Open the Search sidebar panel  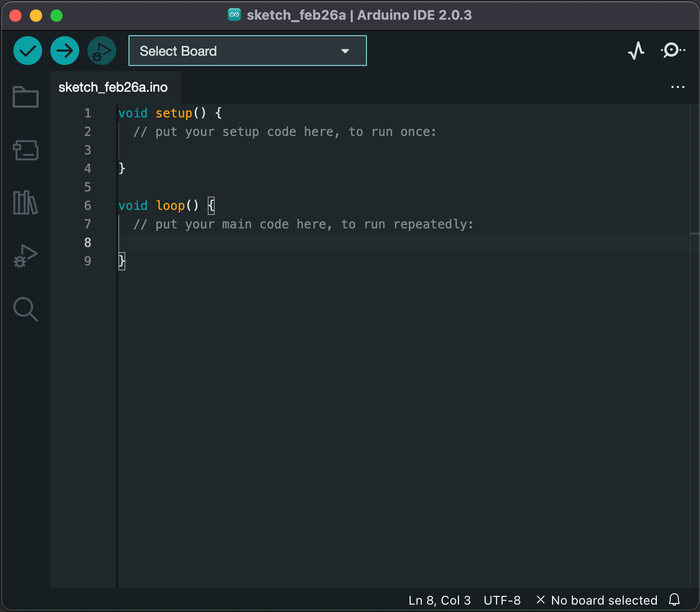[x=25, y=309]
